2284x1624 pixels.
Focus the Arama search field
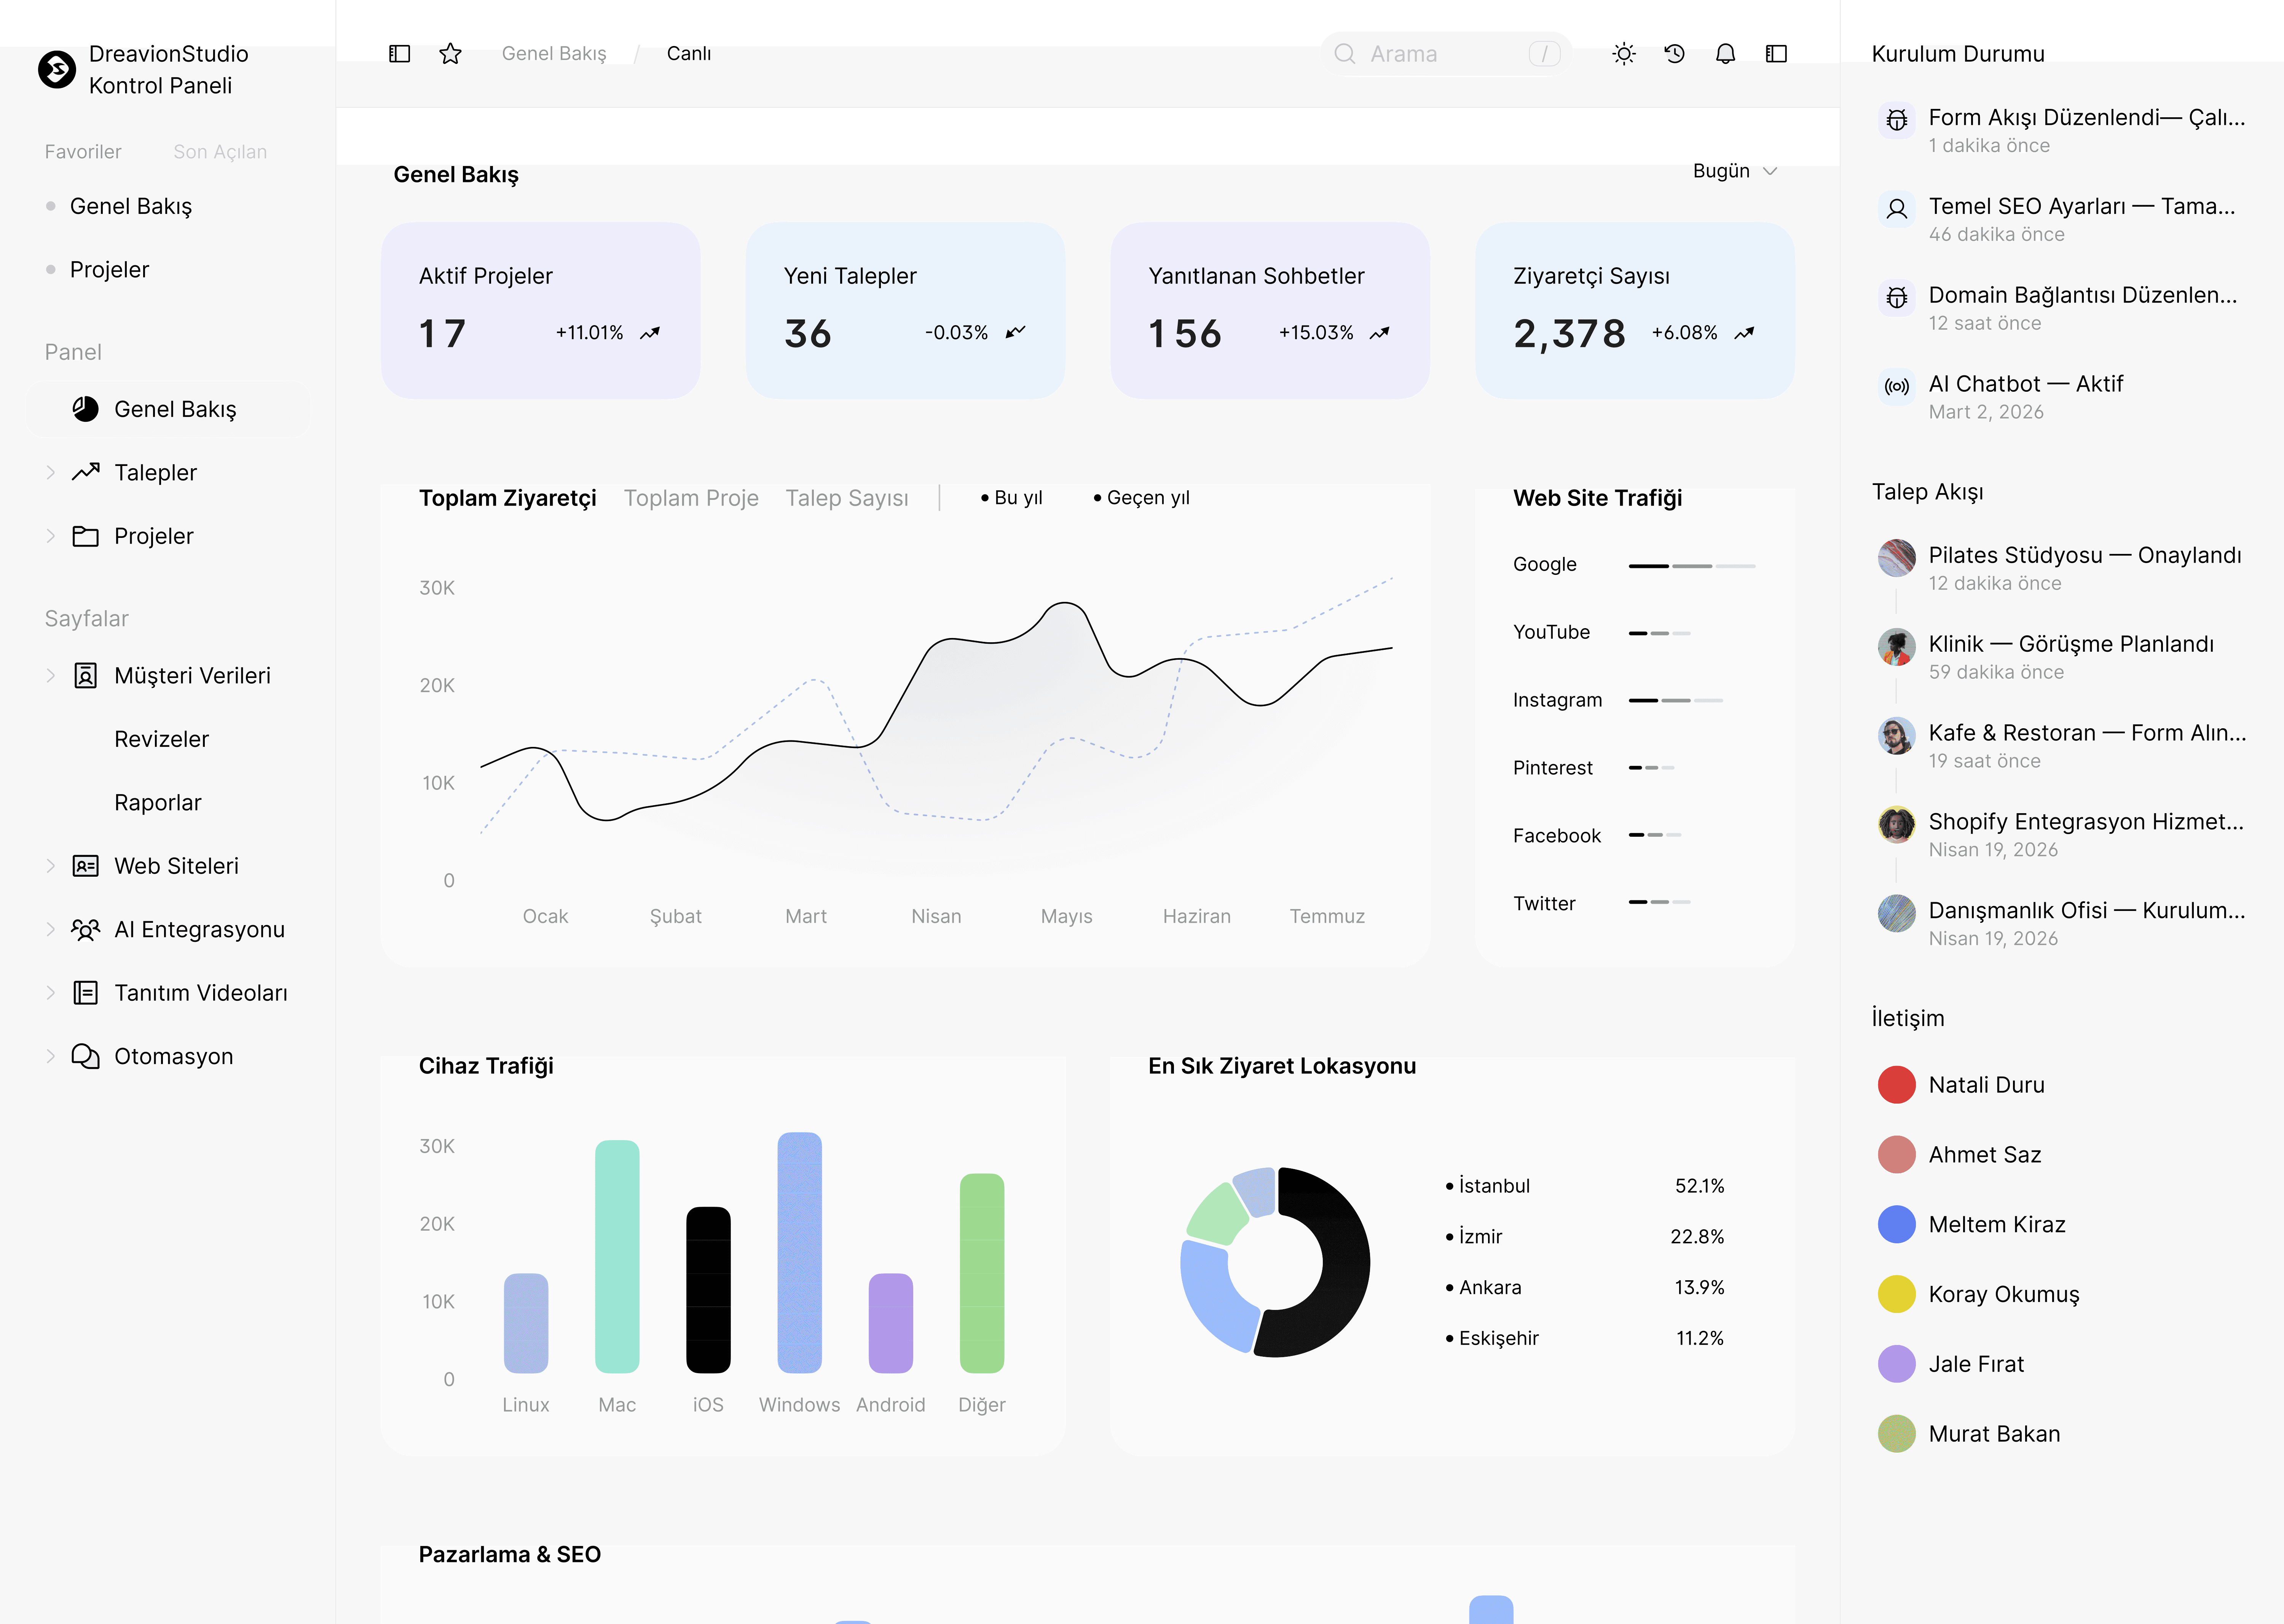1446,54
